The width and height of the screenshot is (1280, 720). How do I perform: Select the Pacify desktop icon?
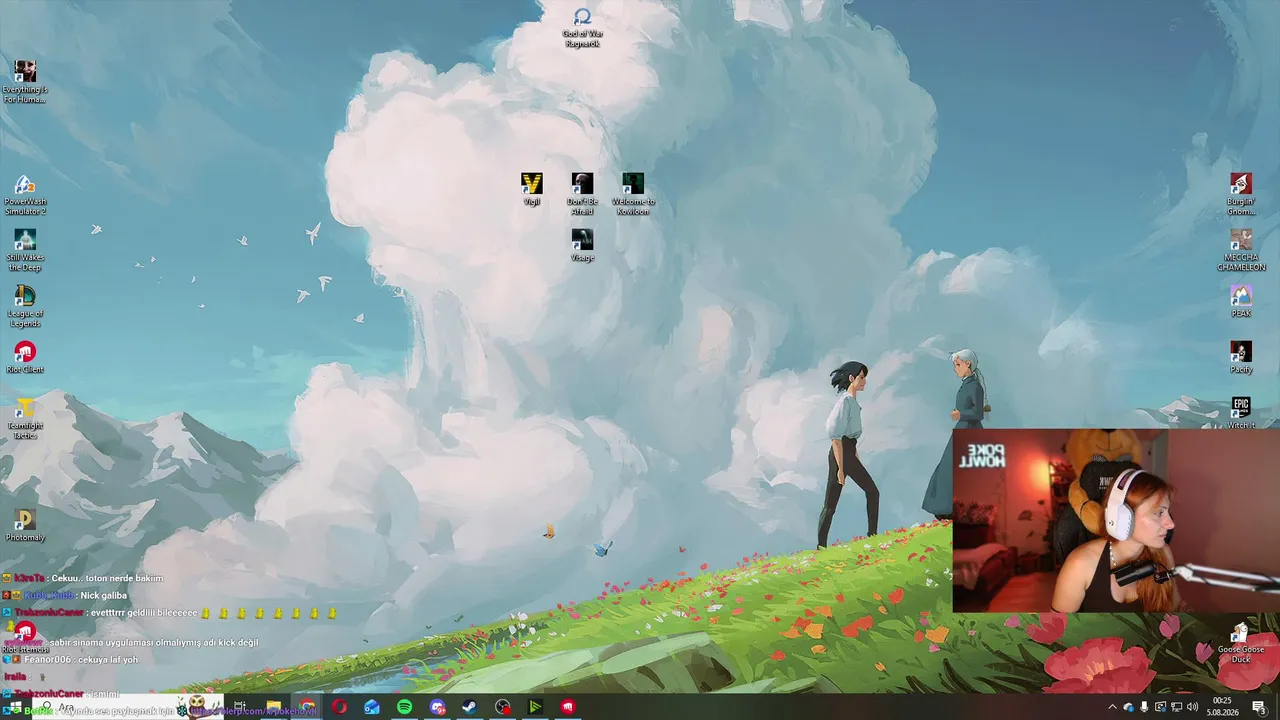[x=1241, y=358]
